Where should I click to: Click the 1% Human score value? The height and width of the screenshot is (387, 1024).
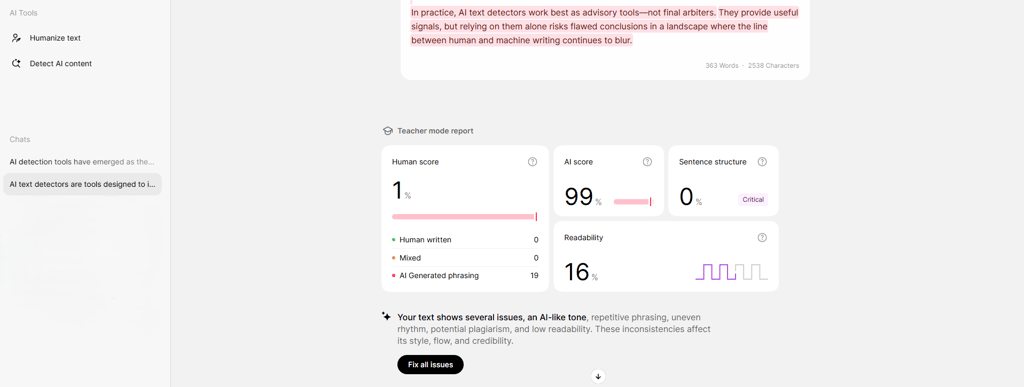tap(401, 191)
